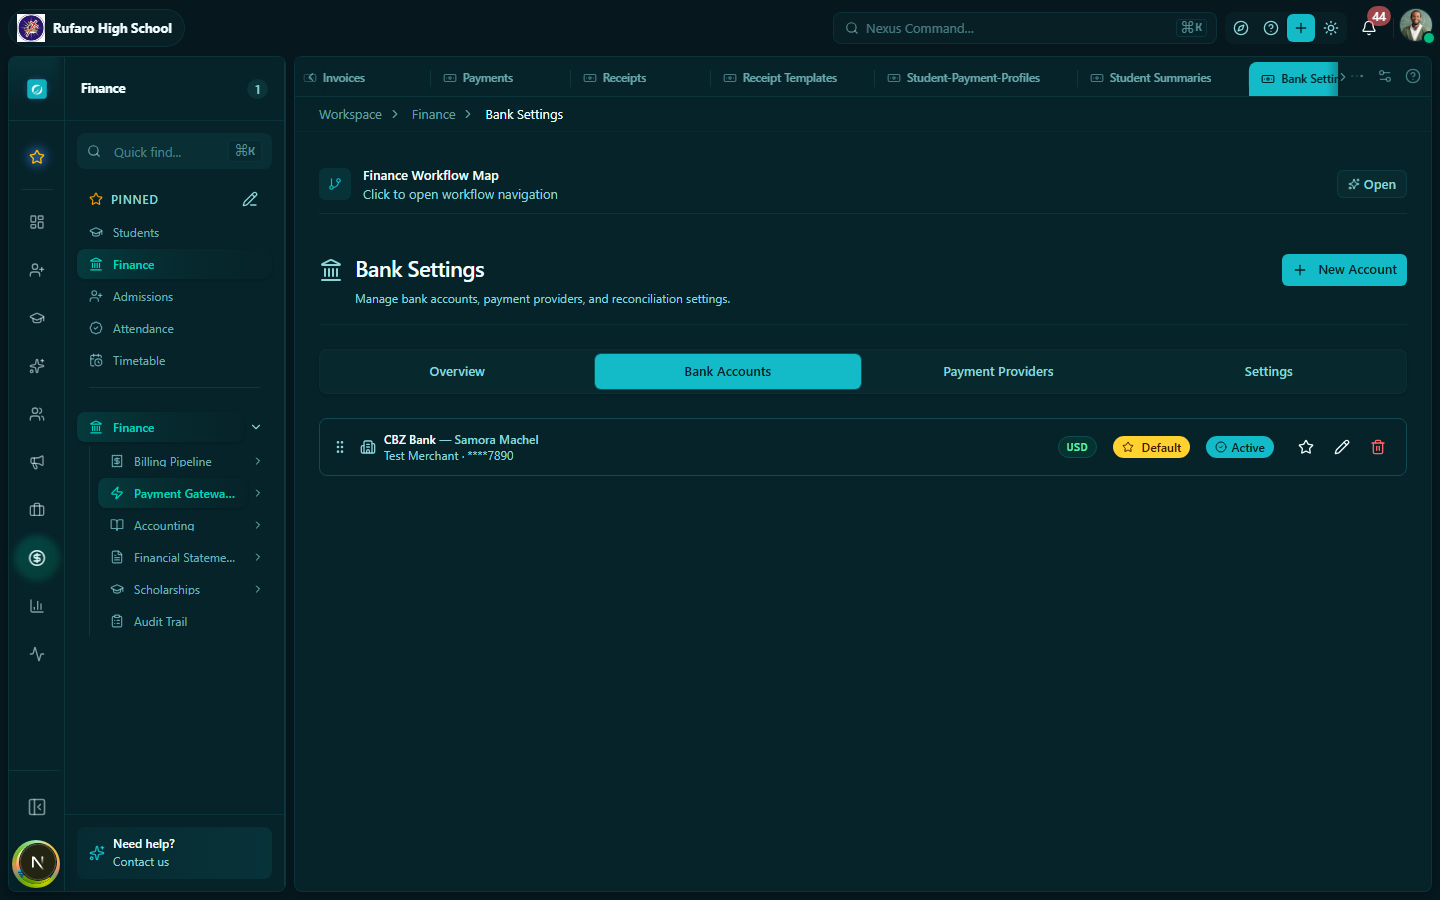Open the add-user icon in left rail
1440x900 pixels.
click(37, 270)
